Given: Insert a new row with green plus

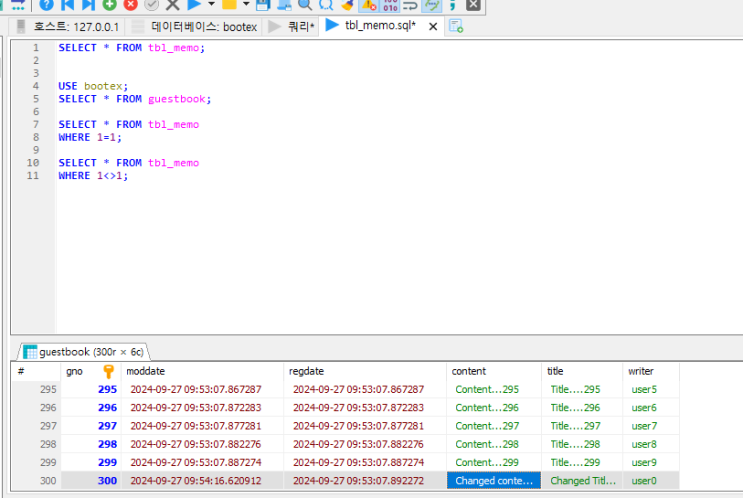Looking at the screenshot, I should point(109,5).
